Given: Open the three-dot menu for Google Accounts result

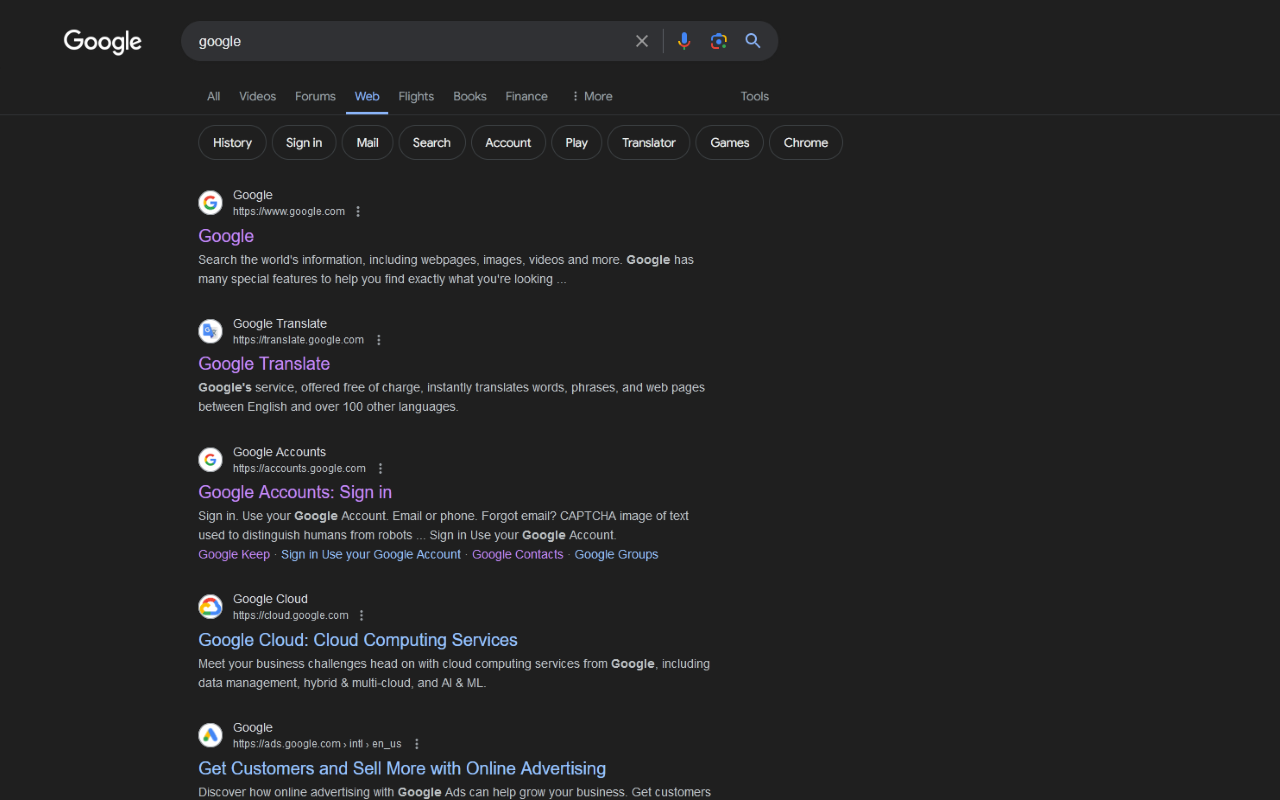Looking at the screenshot, I should pos(380,468).
